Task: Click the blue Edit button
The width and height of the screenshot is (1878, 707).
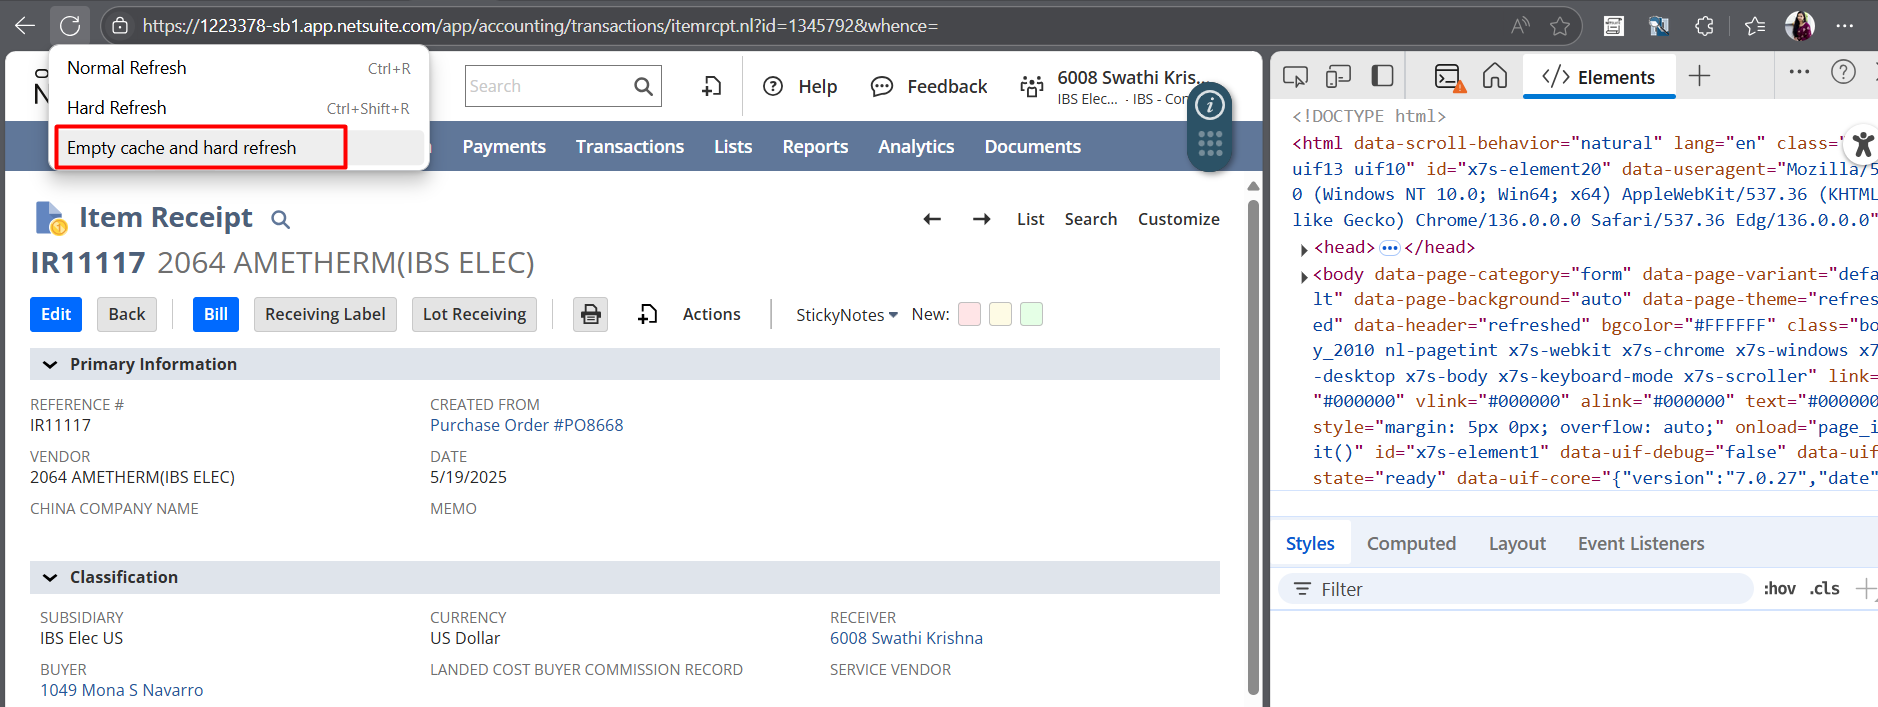Action: [x=56, y=314]
